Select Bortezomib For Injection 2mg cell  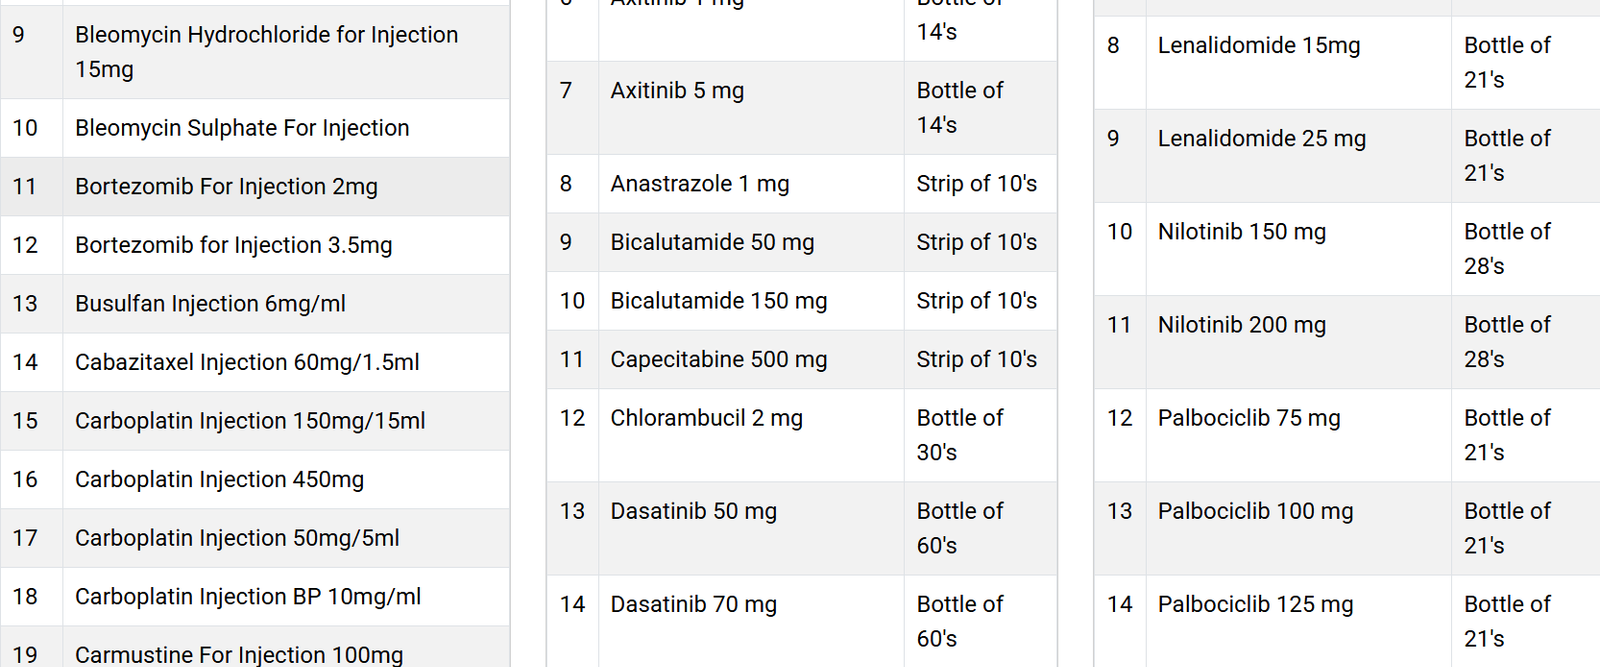286,187
